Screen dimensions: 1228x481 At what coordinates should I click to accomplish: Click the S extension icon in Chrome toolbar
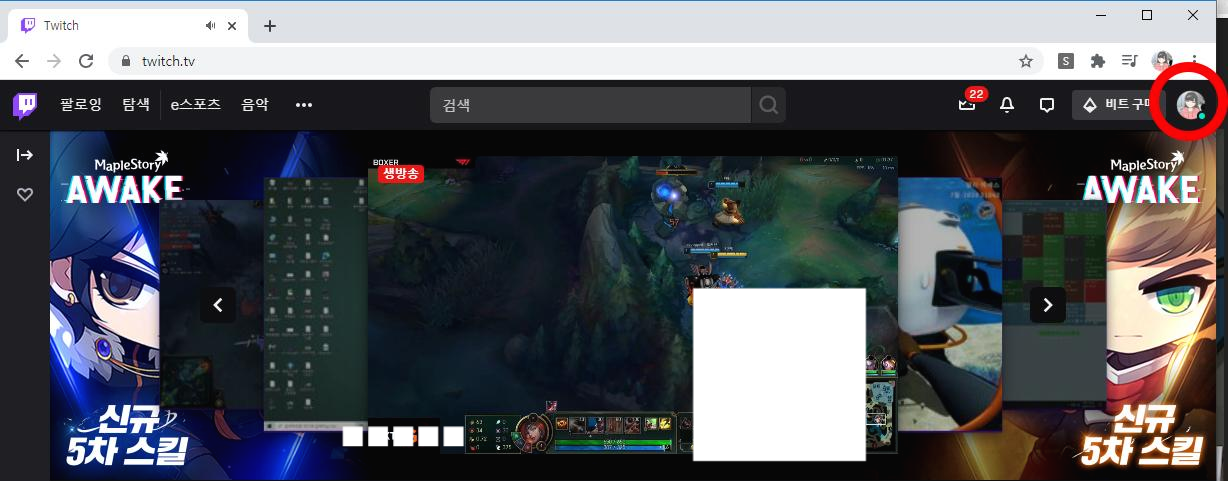(x=1066, y=61)
